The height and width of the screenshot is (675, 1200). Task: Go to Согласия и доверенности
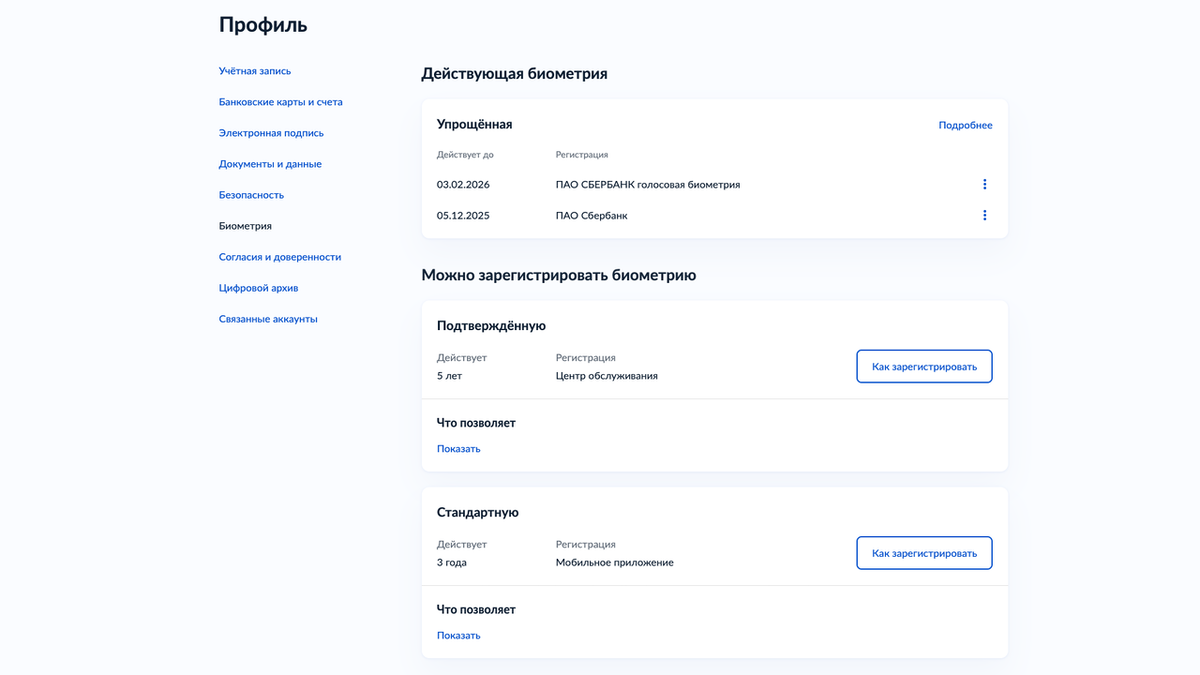(280, 257)
